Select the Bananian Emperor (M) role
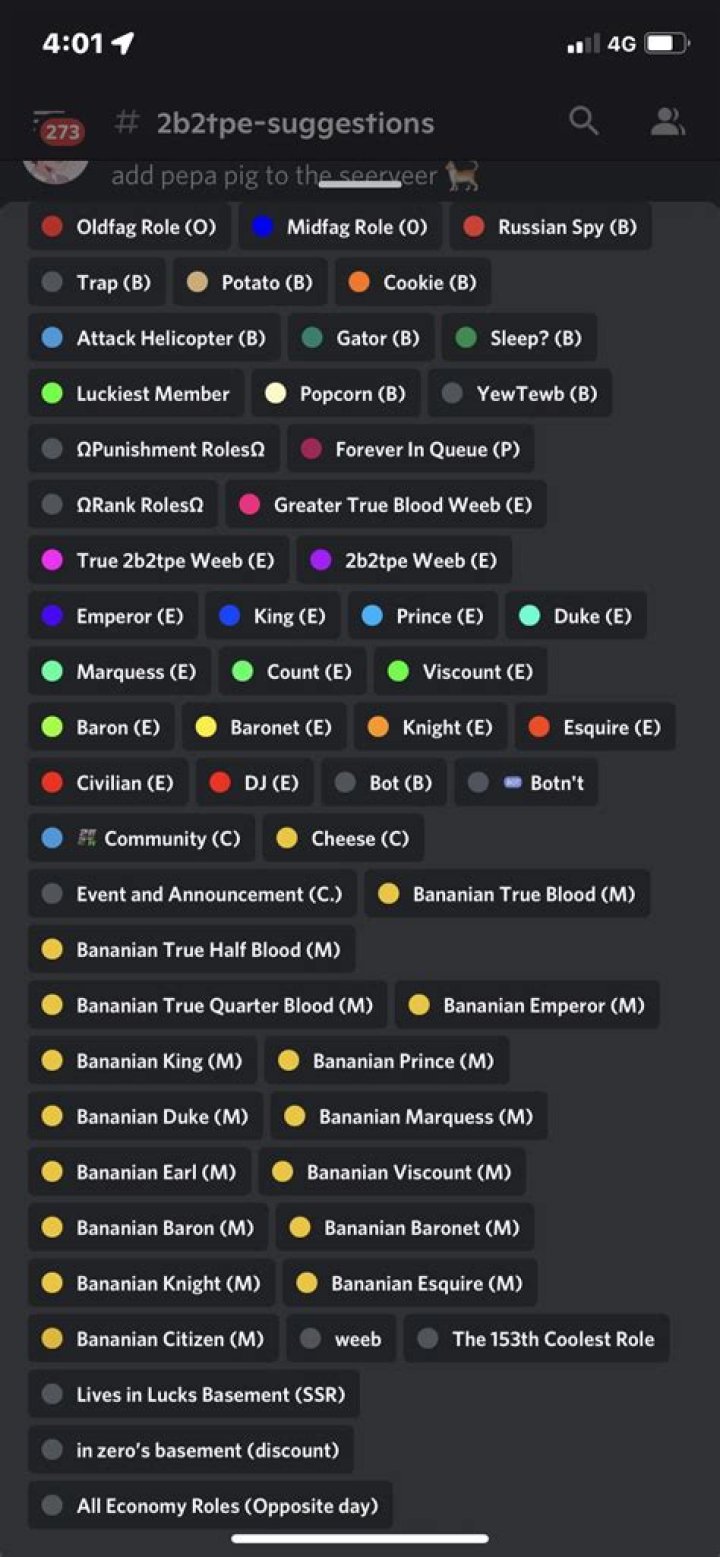 [x=527, y=1005]
